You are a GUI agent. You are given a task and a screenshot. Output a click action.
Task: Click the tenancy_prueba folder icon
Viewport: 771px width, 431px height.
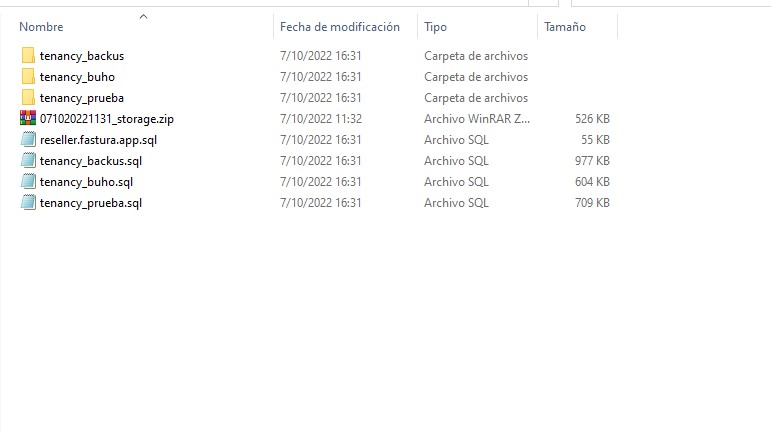pos(28,98)
